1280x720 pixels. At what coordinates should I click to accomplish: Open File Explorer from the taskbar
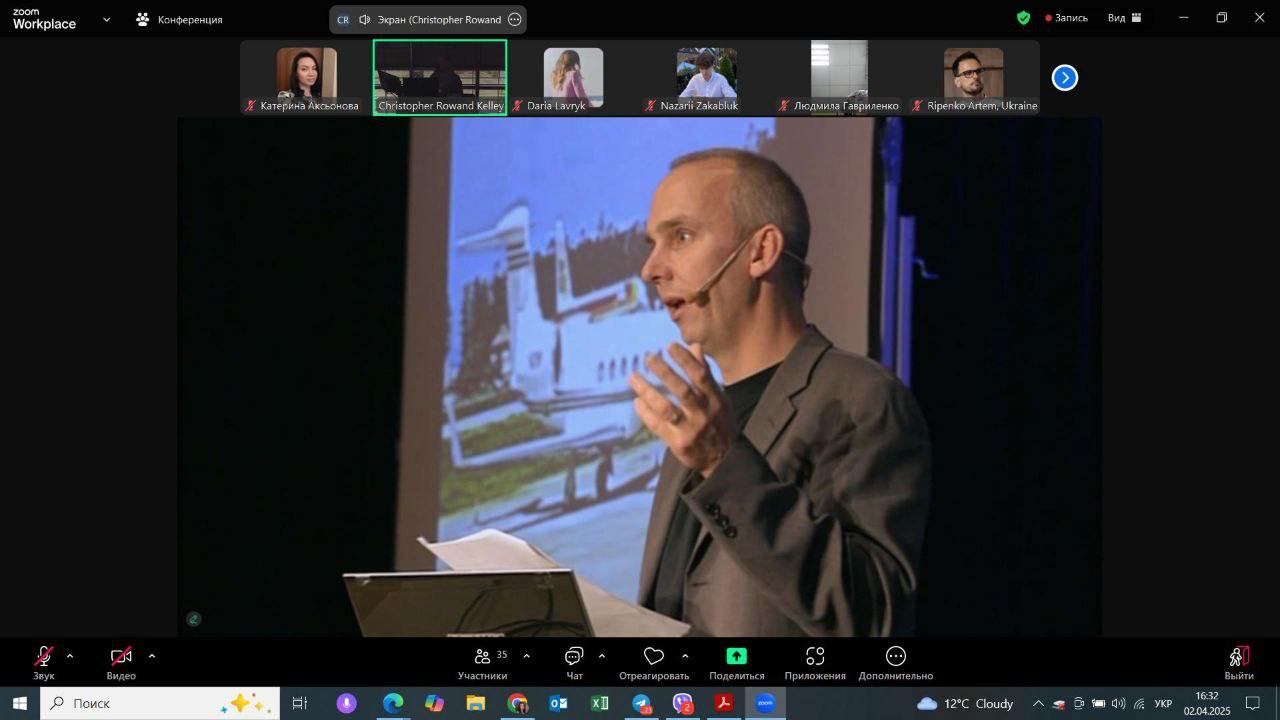point(475,703)
